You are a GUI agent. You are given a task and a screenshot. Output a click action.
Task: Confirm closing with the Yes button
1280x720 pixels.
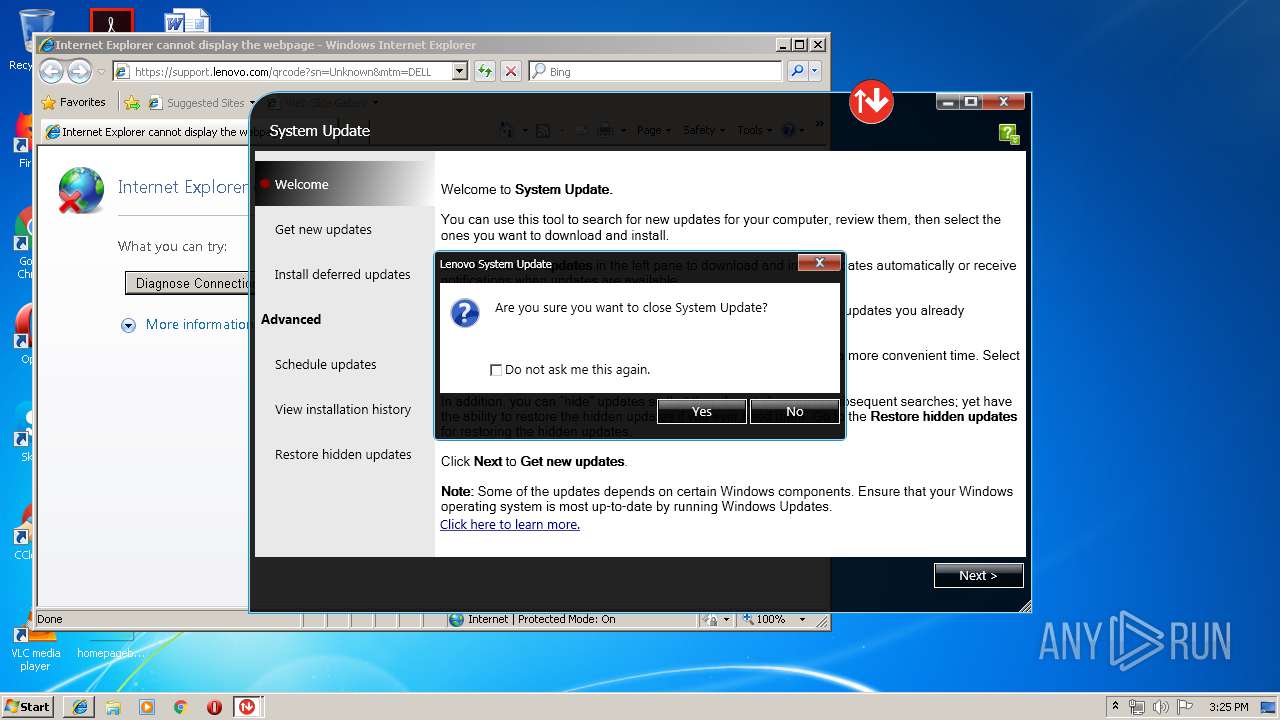point(701,411)
